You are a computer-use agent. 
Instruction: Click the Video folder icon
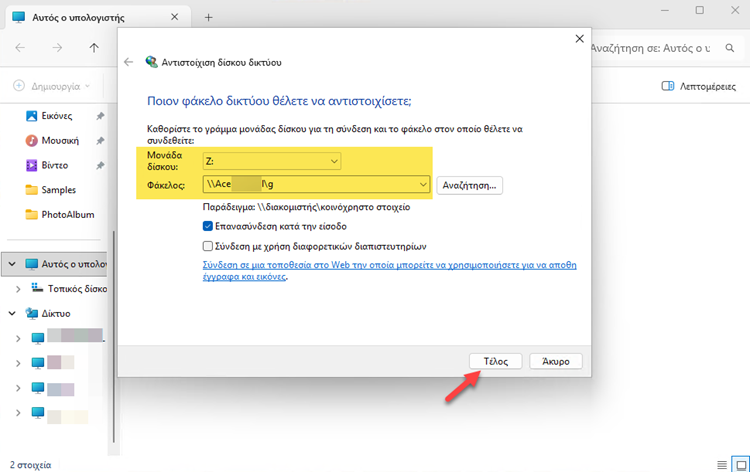(x=31, y=165)
